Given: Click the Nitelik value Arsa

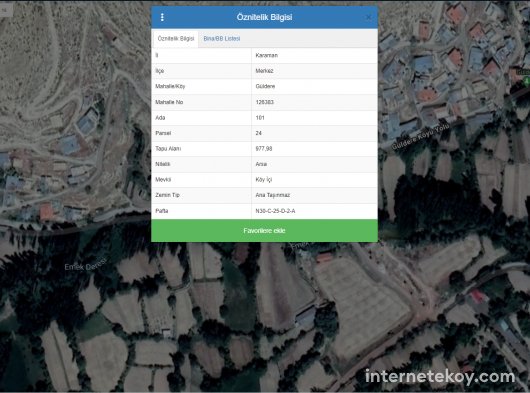Looking at the screenshot, I should coord(261,164).
